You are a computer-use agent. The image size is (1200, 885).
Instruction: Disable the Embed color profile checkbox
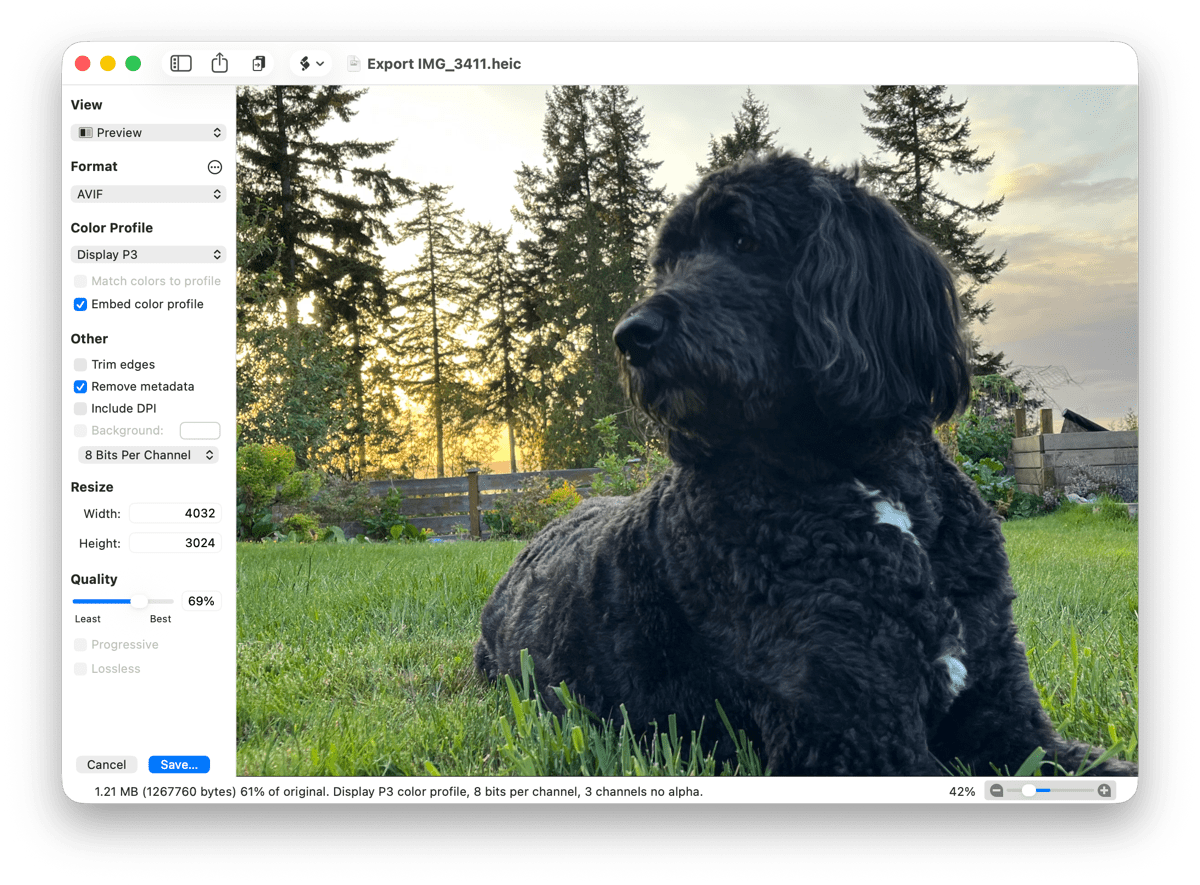(x=81, y=304)
